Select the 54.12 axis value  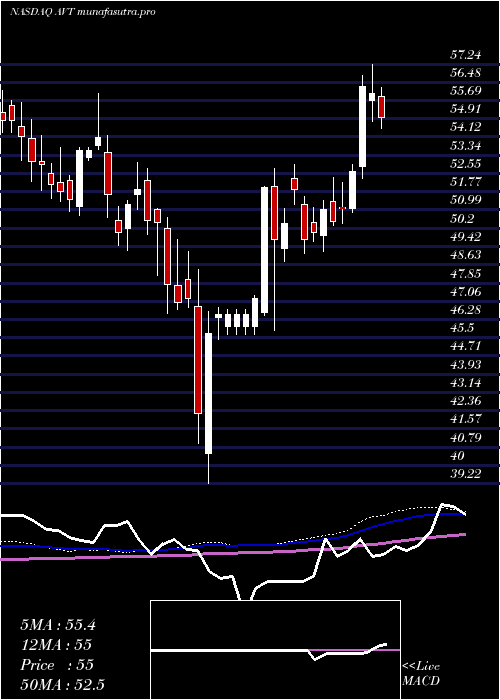(x=465, y=128)
